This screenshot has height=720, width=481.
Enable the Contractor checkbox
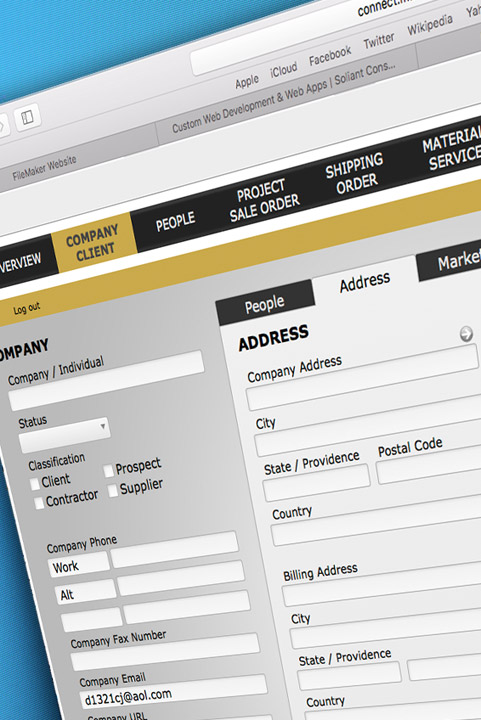(39, 502)
